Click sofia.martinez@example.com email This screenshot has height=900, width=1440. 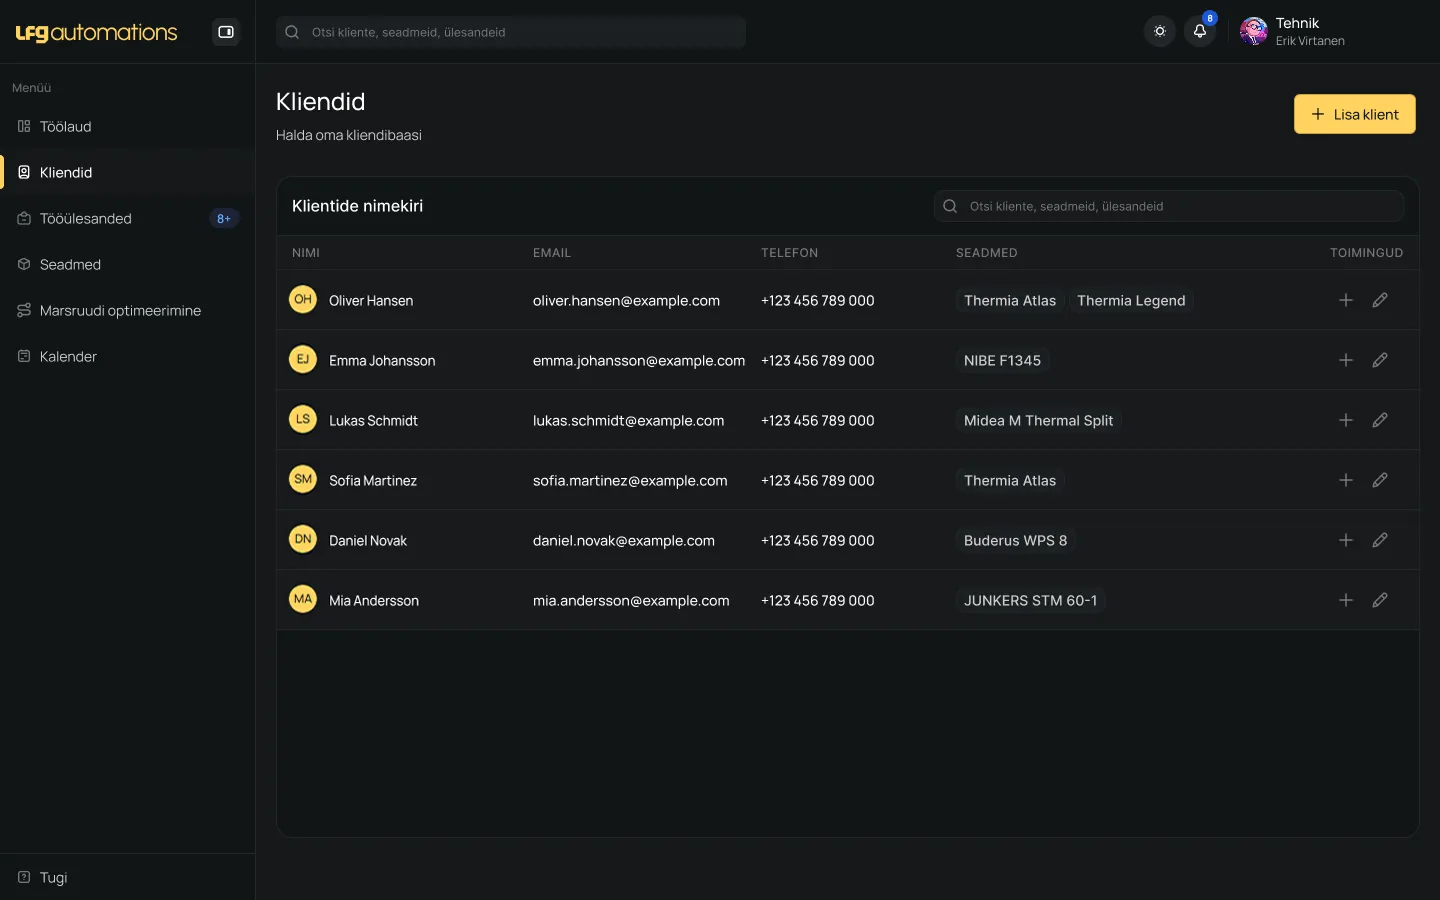point(630,481)
